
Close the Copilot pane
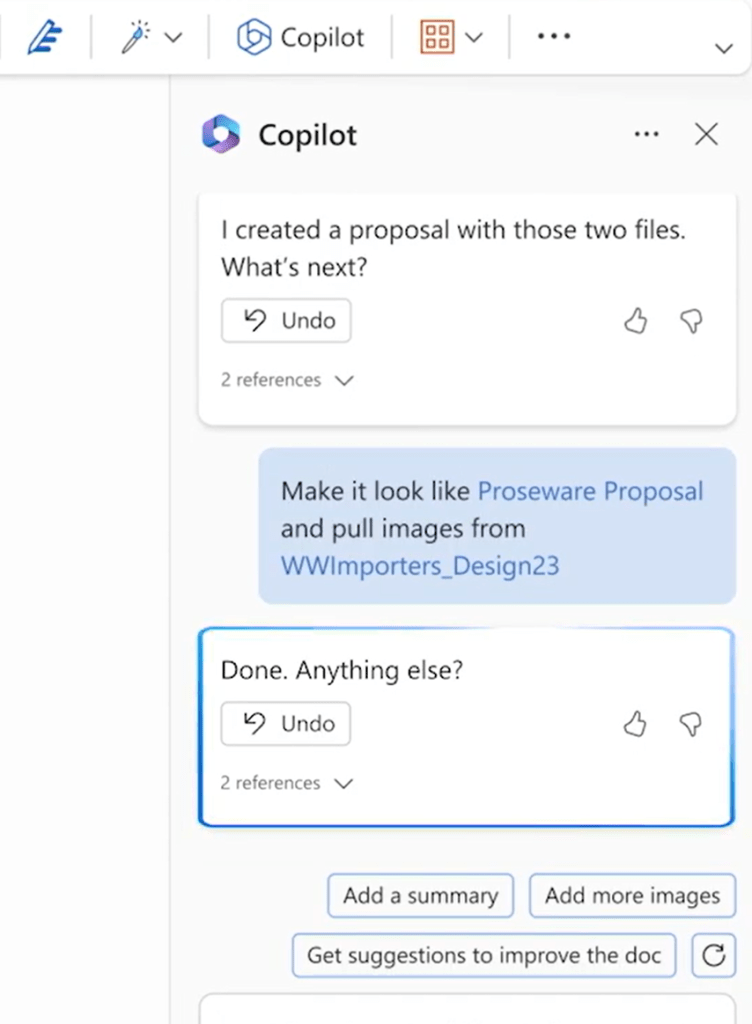(706, 134)
